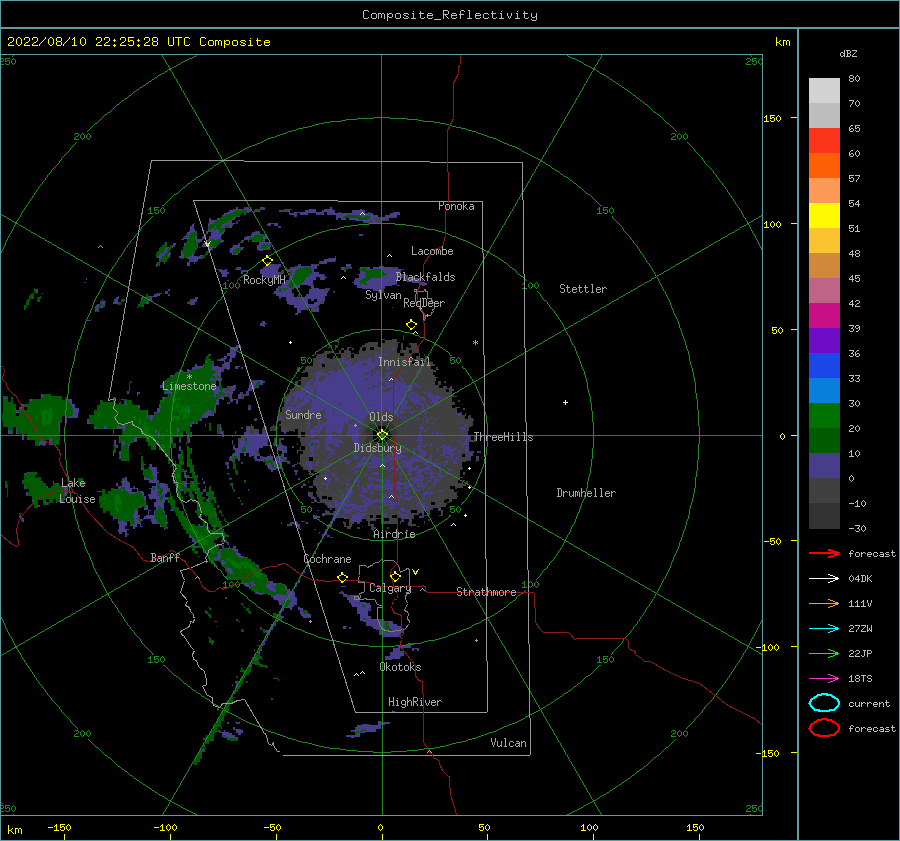Click the magenta 18TS arrow icon
Screen dimensions: 900x841
coord(824,679)
